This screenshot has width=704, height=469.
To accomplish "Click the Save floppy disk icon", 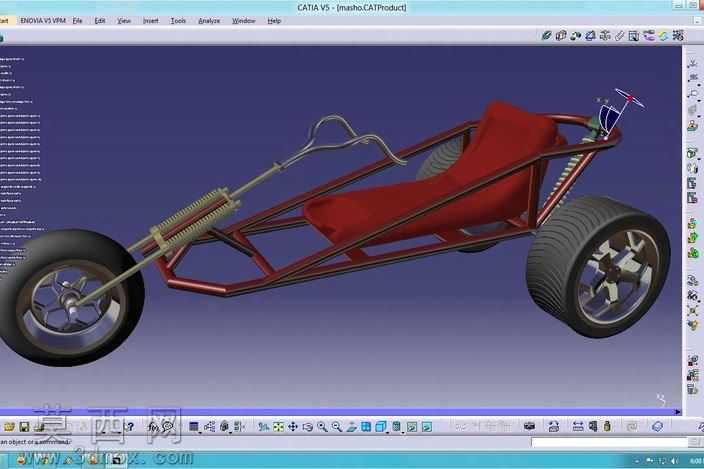I will (x=24, y=427).
